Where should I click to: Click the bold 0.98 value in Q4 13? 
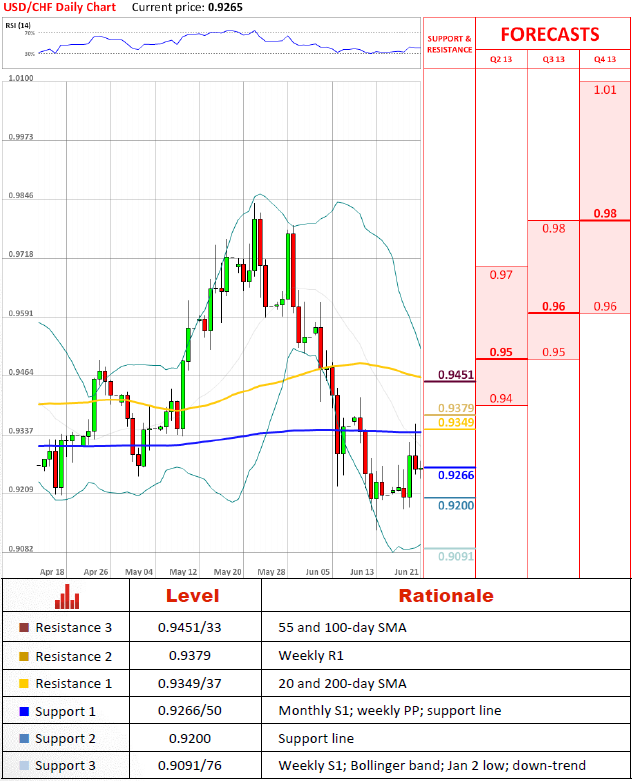605,214
